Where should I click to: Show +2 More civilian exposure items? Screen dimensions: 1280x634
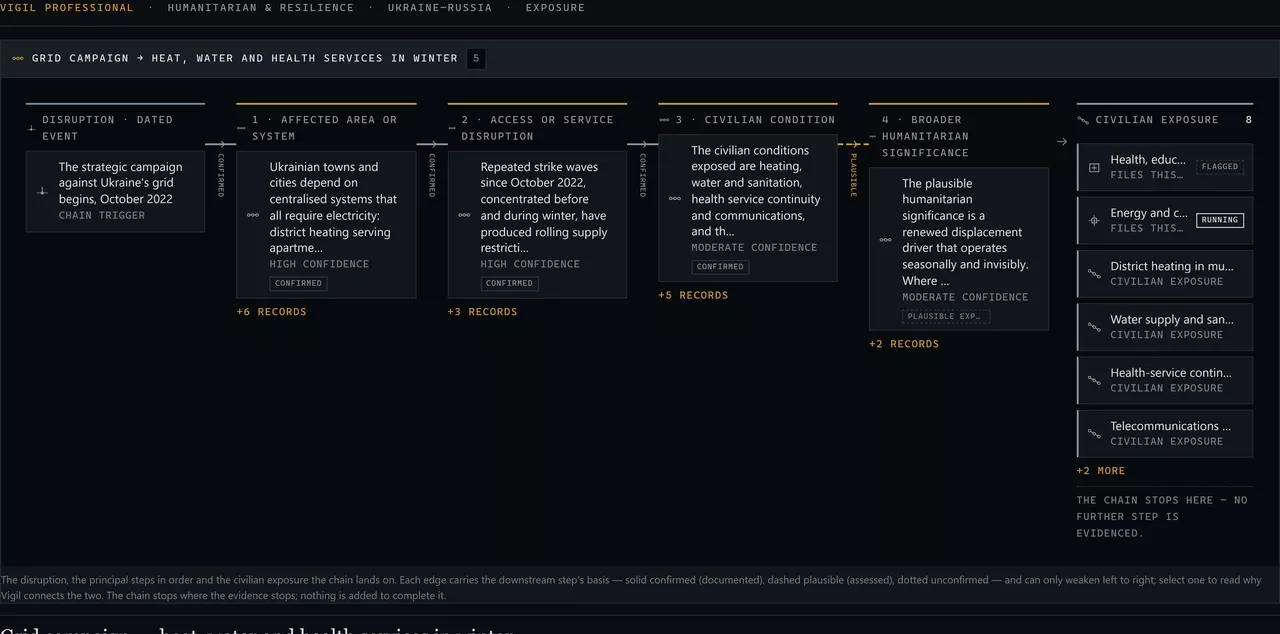(1101, 471)
